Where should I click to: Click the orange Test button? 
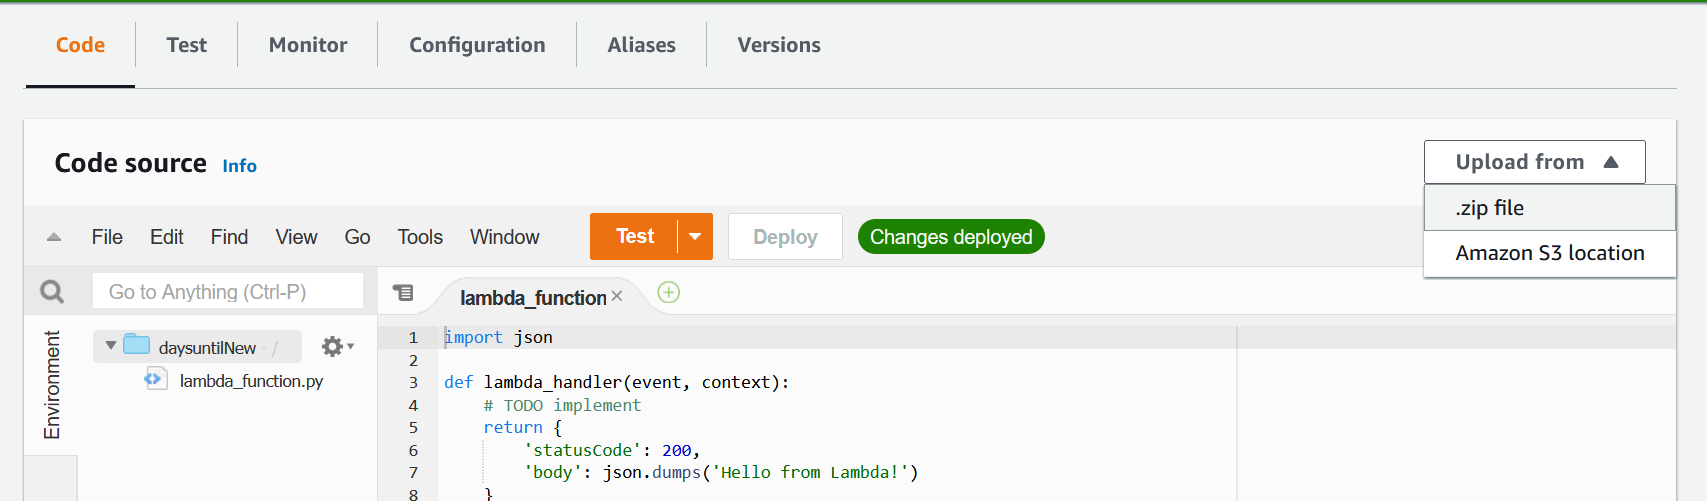(634, 236)
